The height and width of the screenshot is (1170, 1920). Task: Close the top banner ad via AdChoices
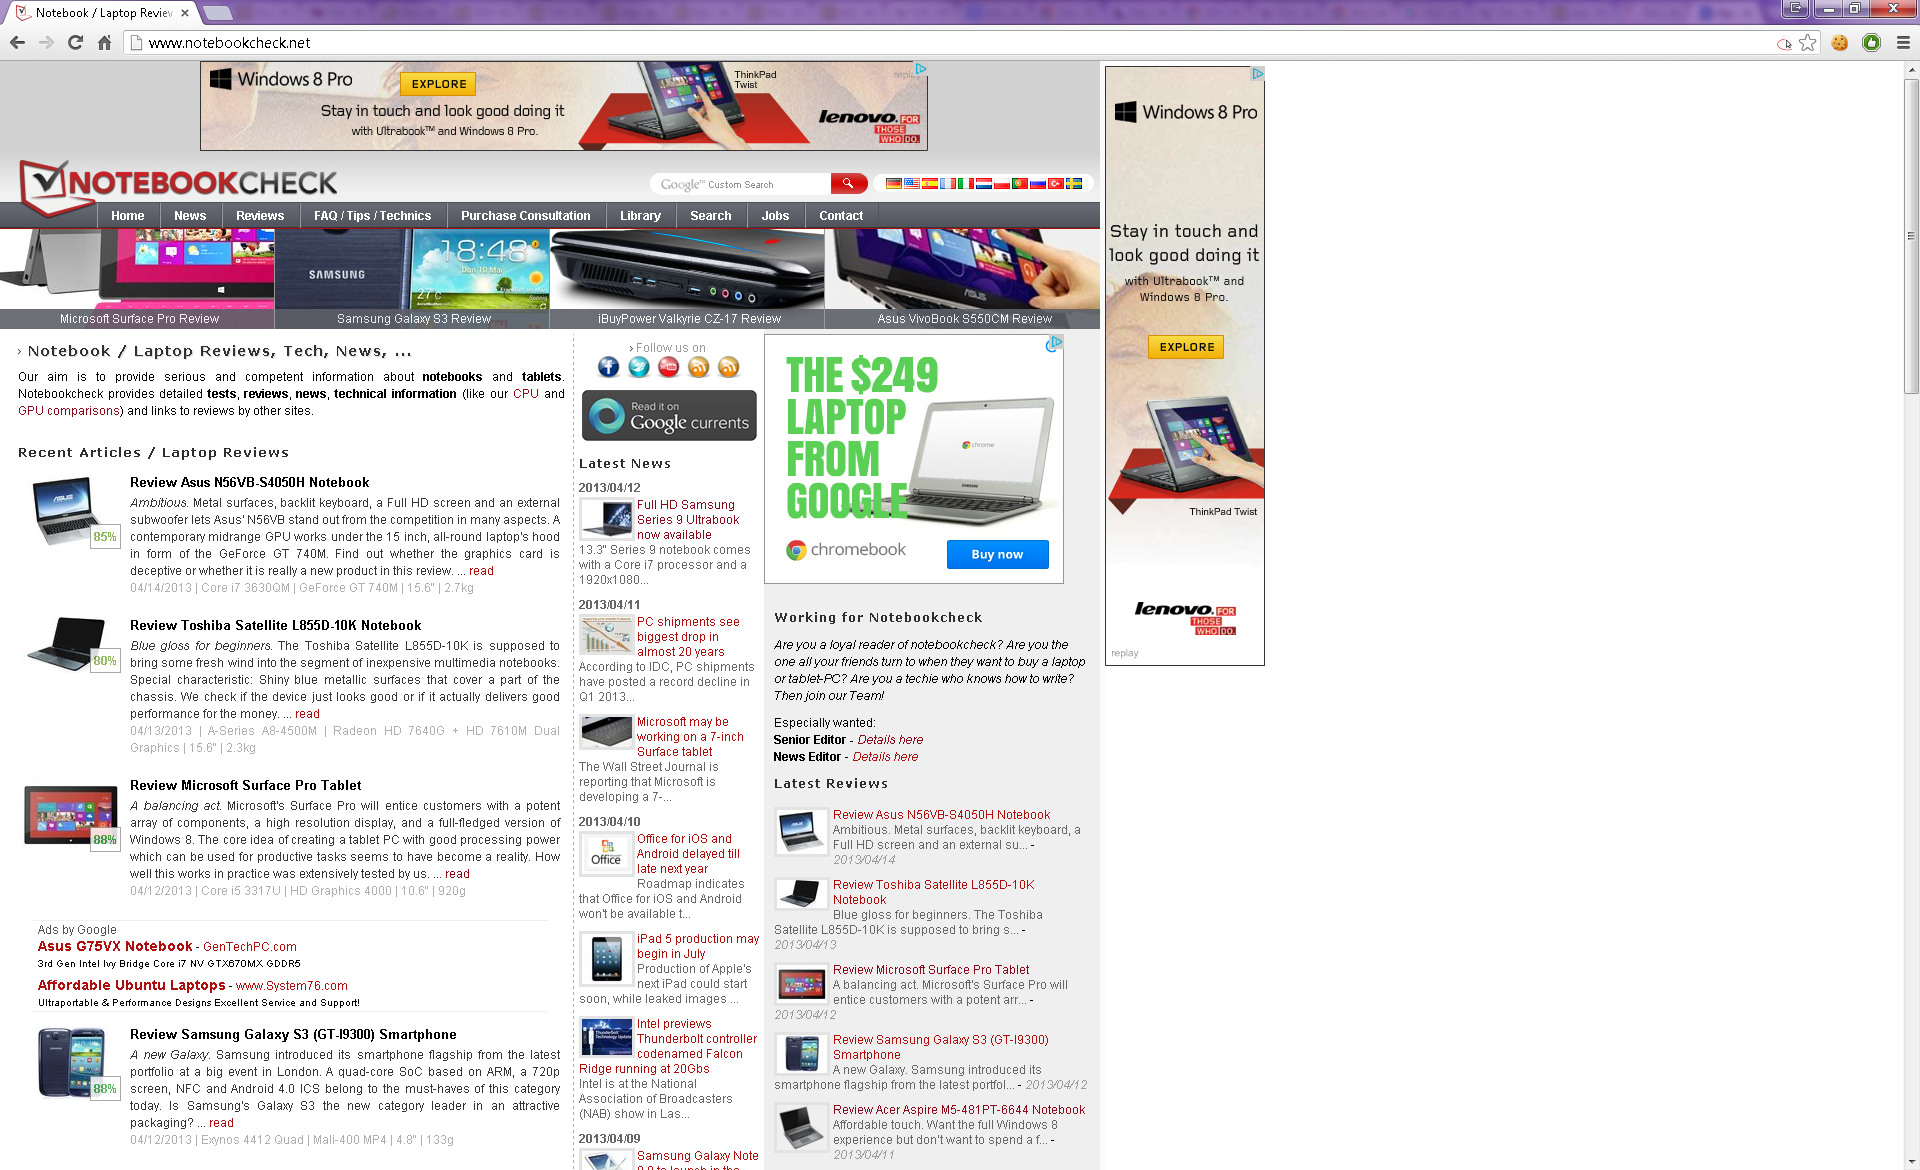point(920,69)
